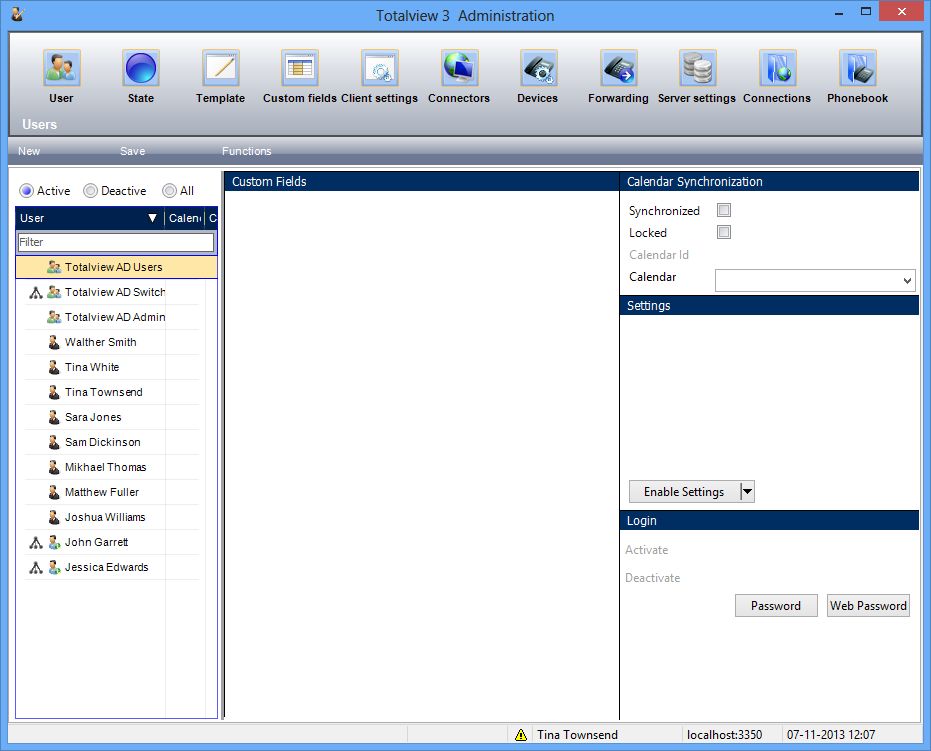Select the All users radio button
The height and width of the screenshot is (751, 931).
point(169,191)
